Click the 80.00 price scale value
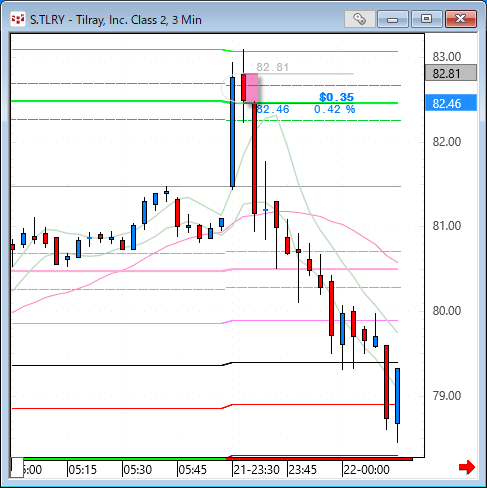 pyautogui.click(x=447, y=311)
